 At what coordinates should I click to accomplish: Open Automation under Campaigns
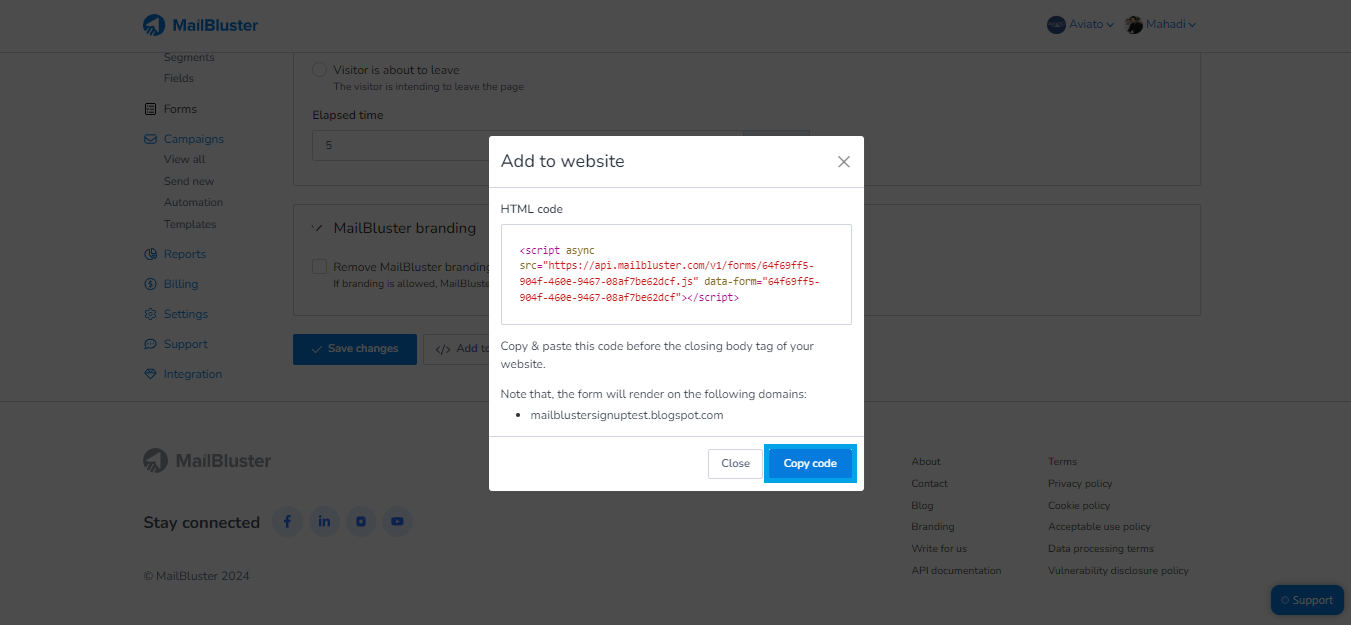click(x=193, y=202)
